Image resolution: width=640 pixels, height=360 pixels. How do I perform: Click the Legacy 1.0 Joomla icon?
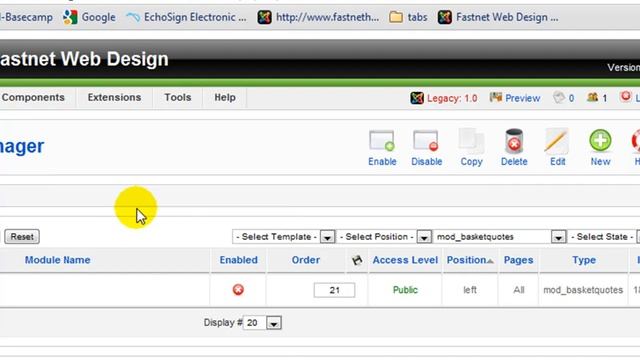tap(417, 98)
